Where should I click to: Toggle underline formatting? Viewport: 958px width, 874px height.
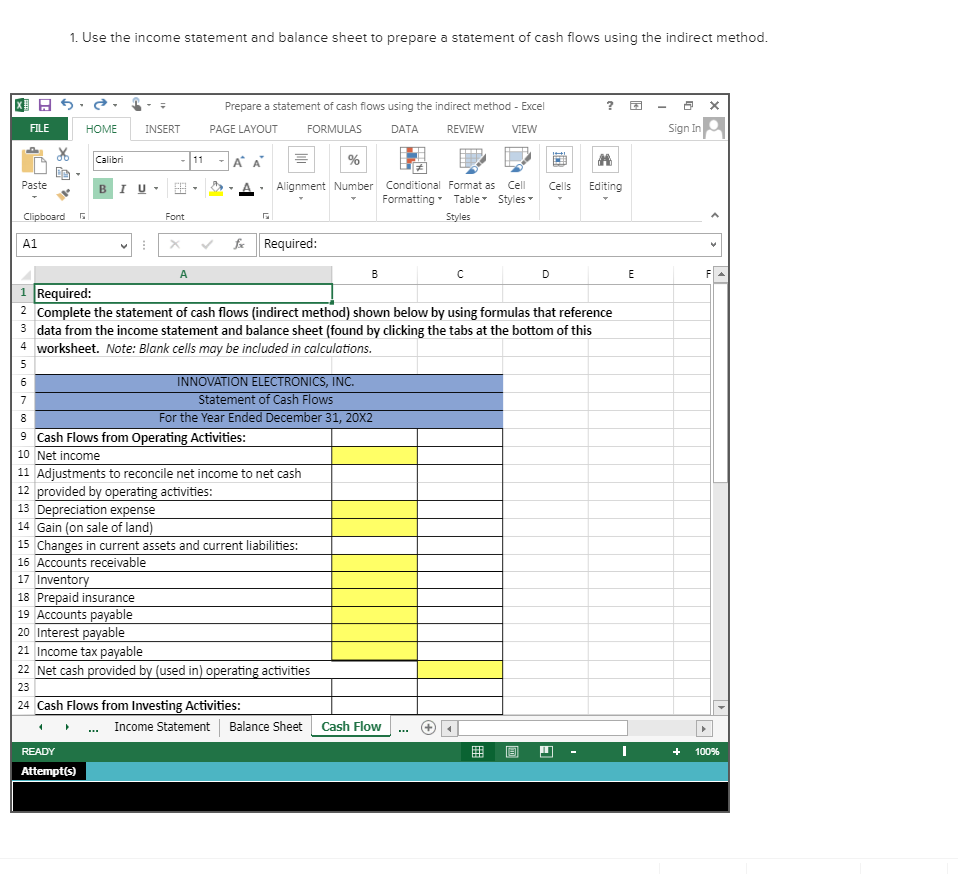pos(140,189)
